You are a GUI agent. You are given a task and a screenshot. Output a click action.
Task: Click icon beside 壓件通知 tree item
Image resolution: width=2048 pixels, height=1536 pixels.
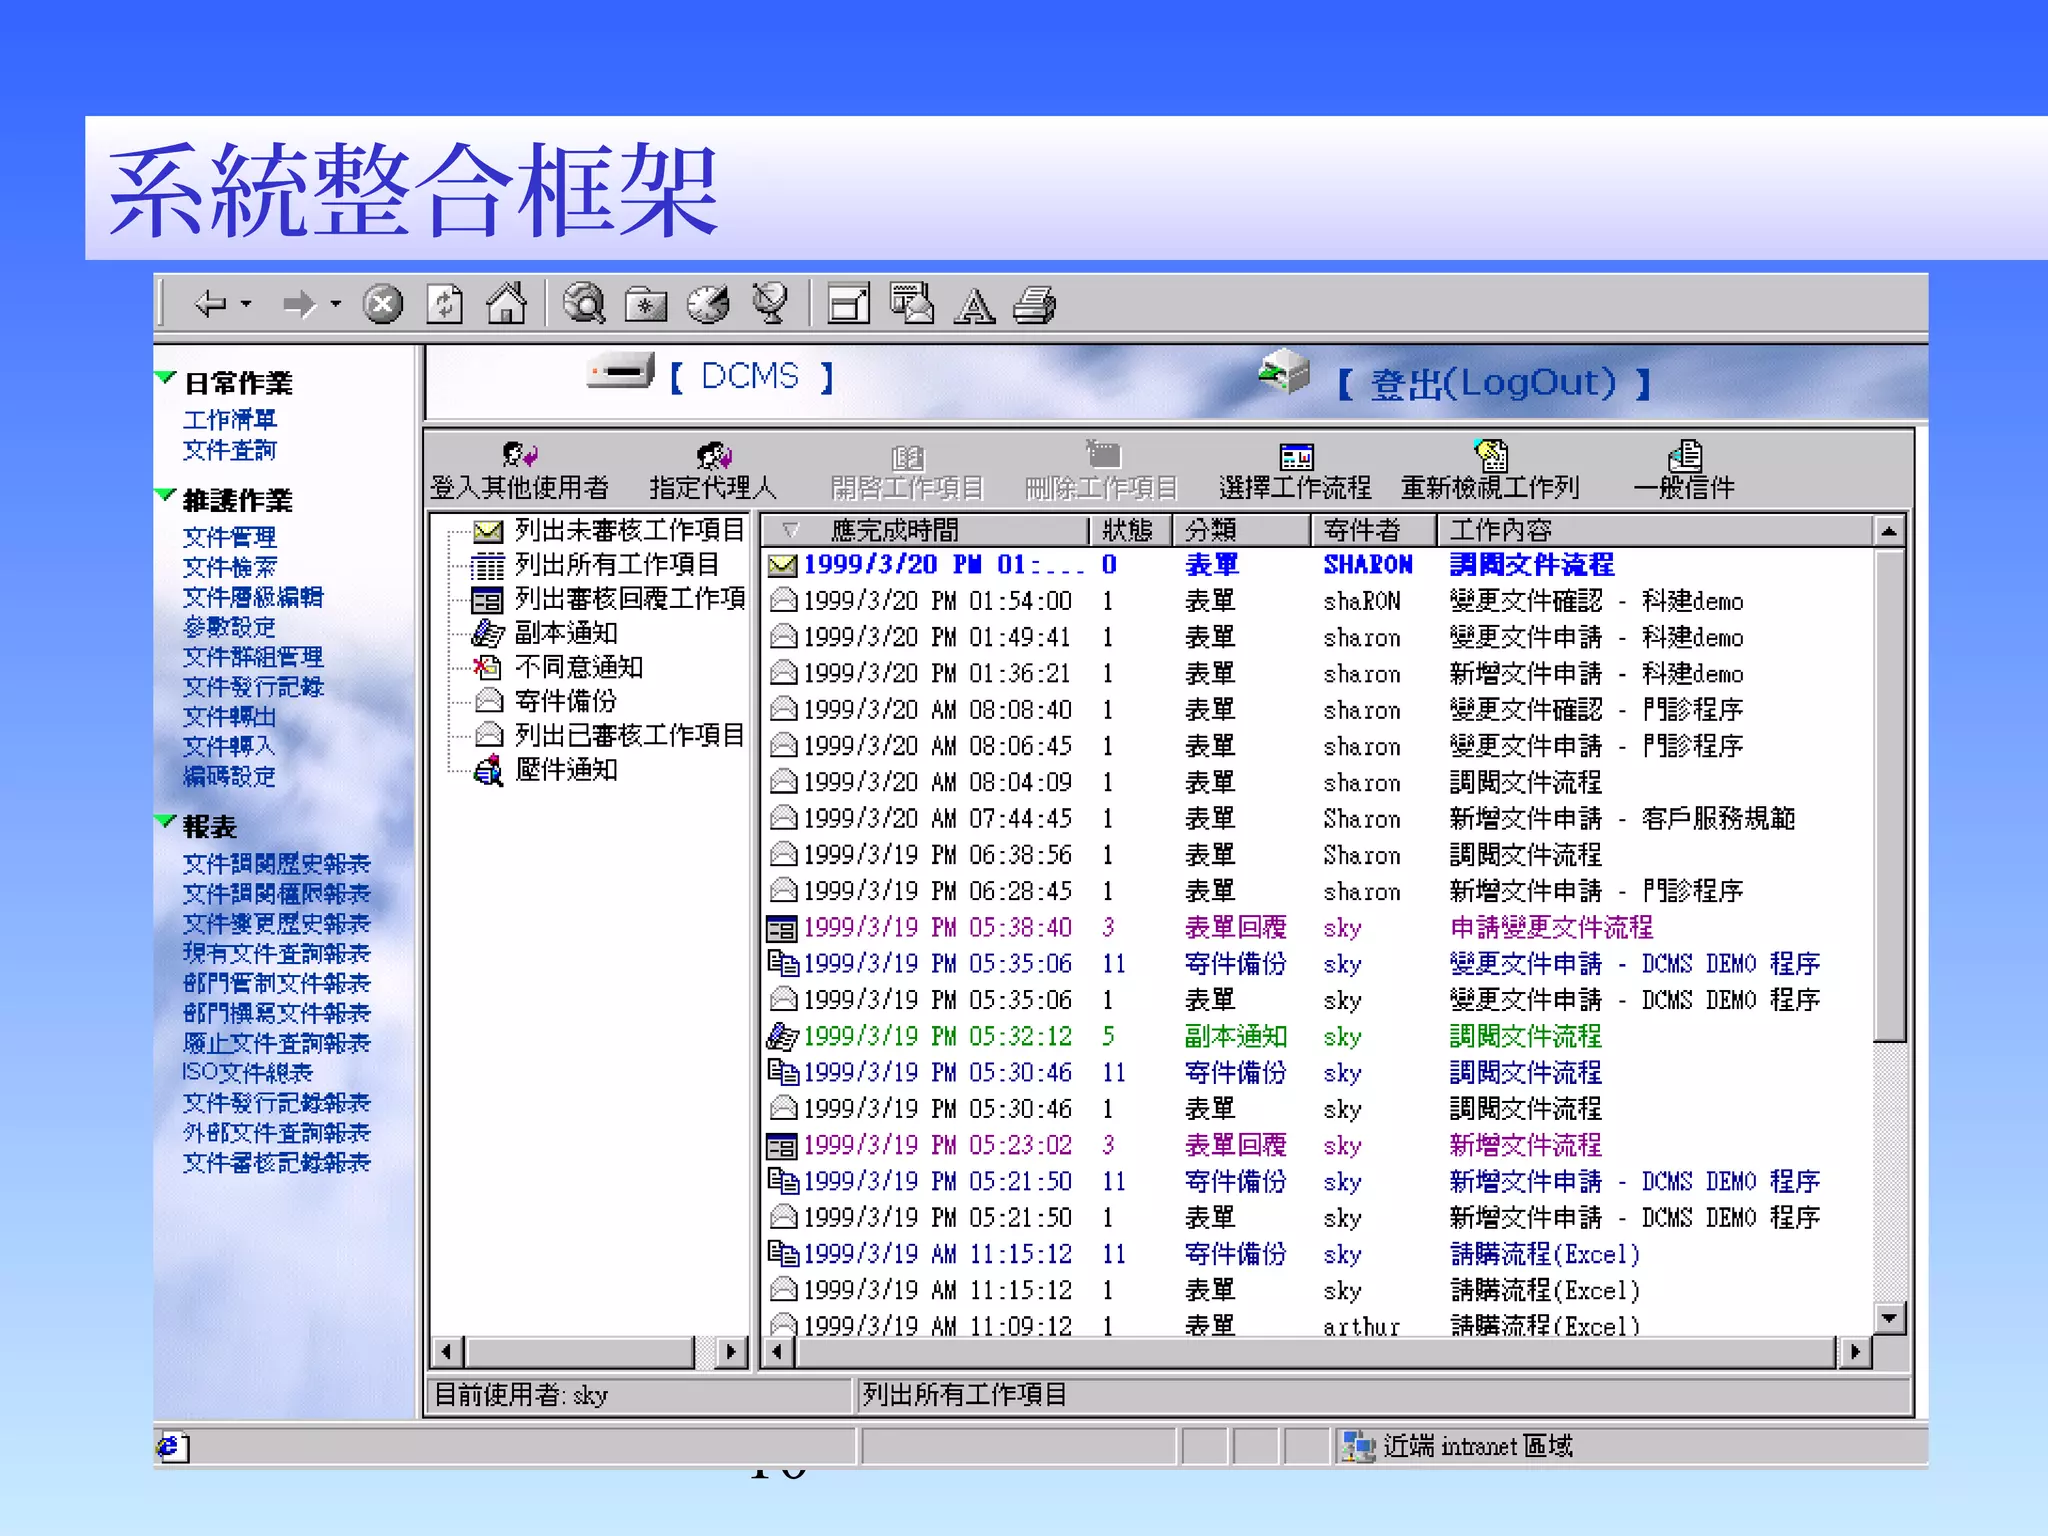pyautogui.click(x=488, y=770)
